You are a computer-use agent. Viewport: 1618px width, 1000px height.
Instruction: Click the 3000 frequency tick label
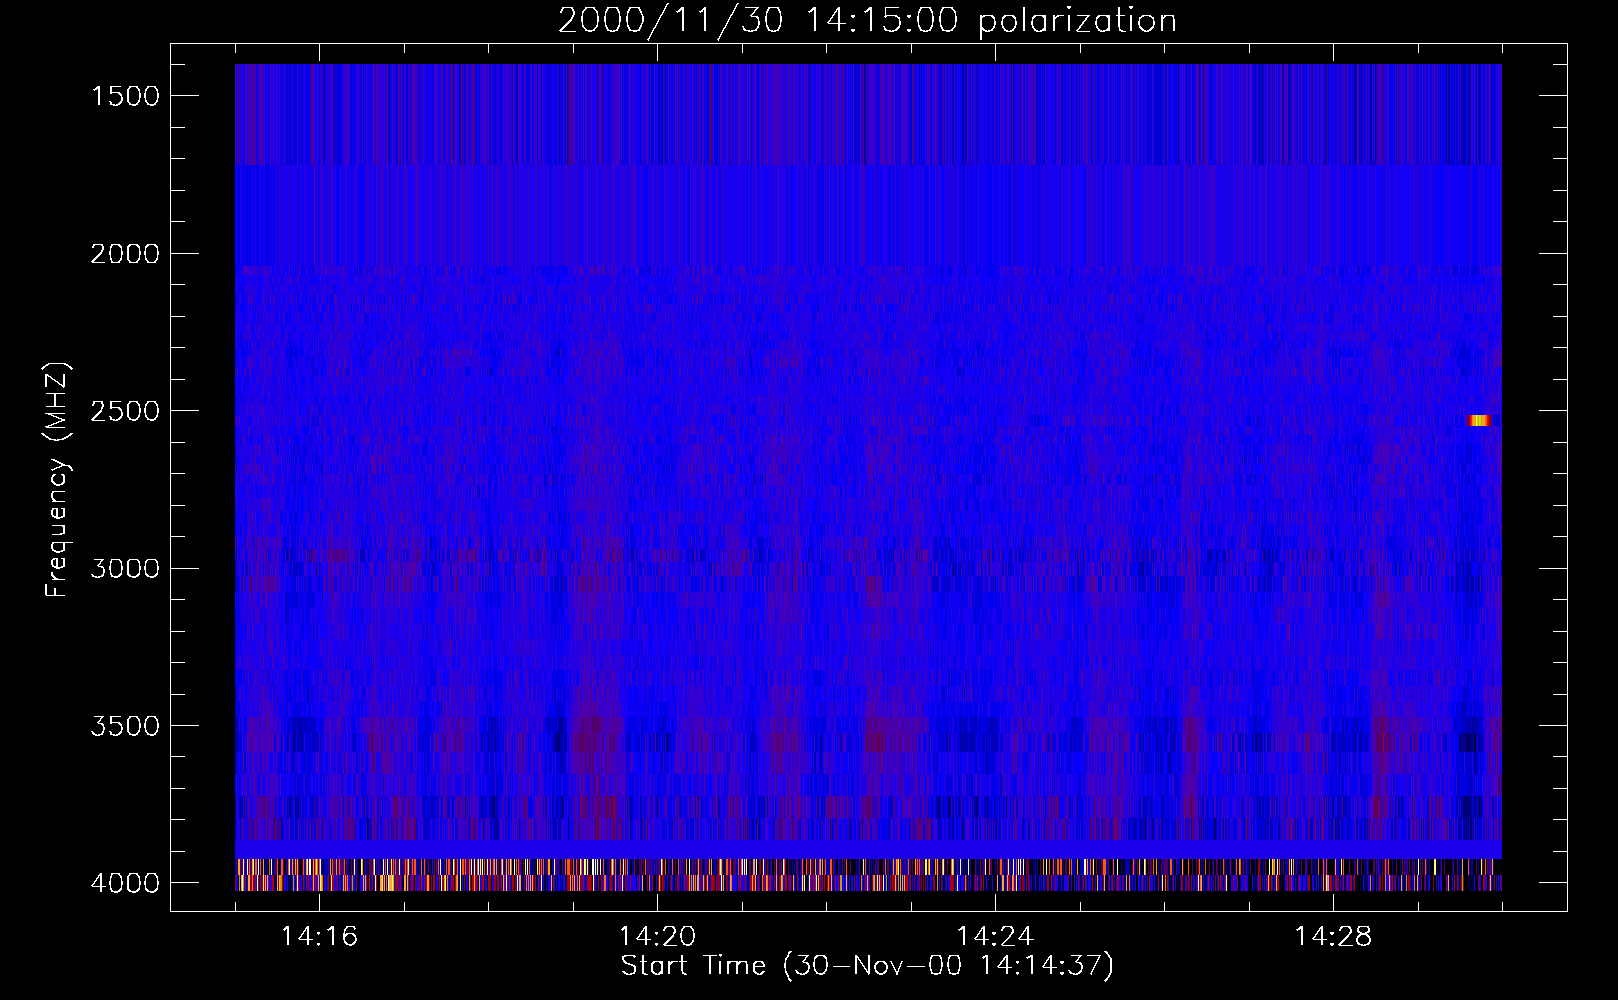[125, 569]
